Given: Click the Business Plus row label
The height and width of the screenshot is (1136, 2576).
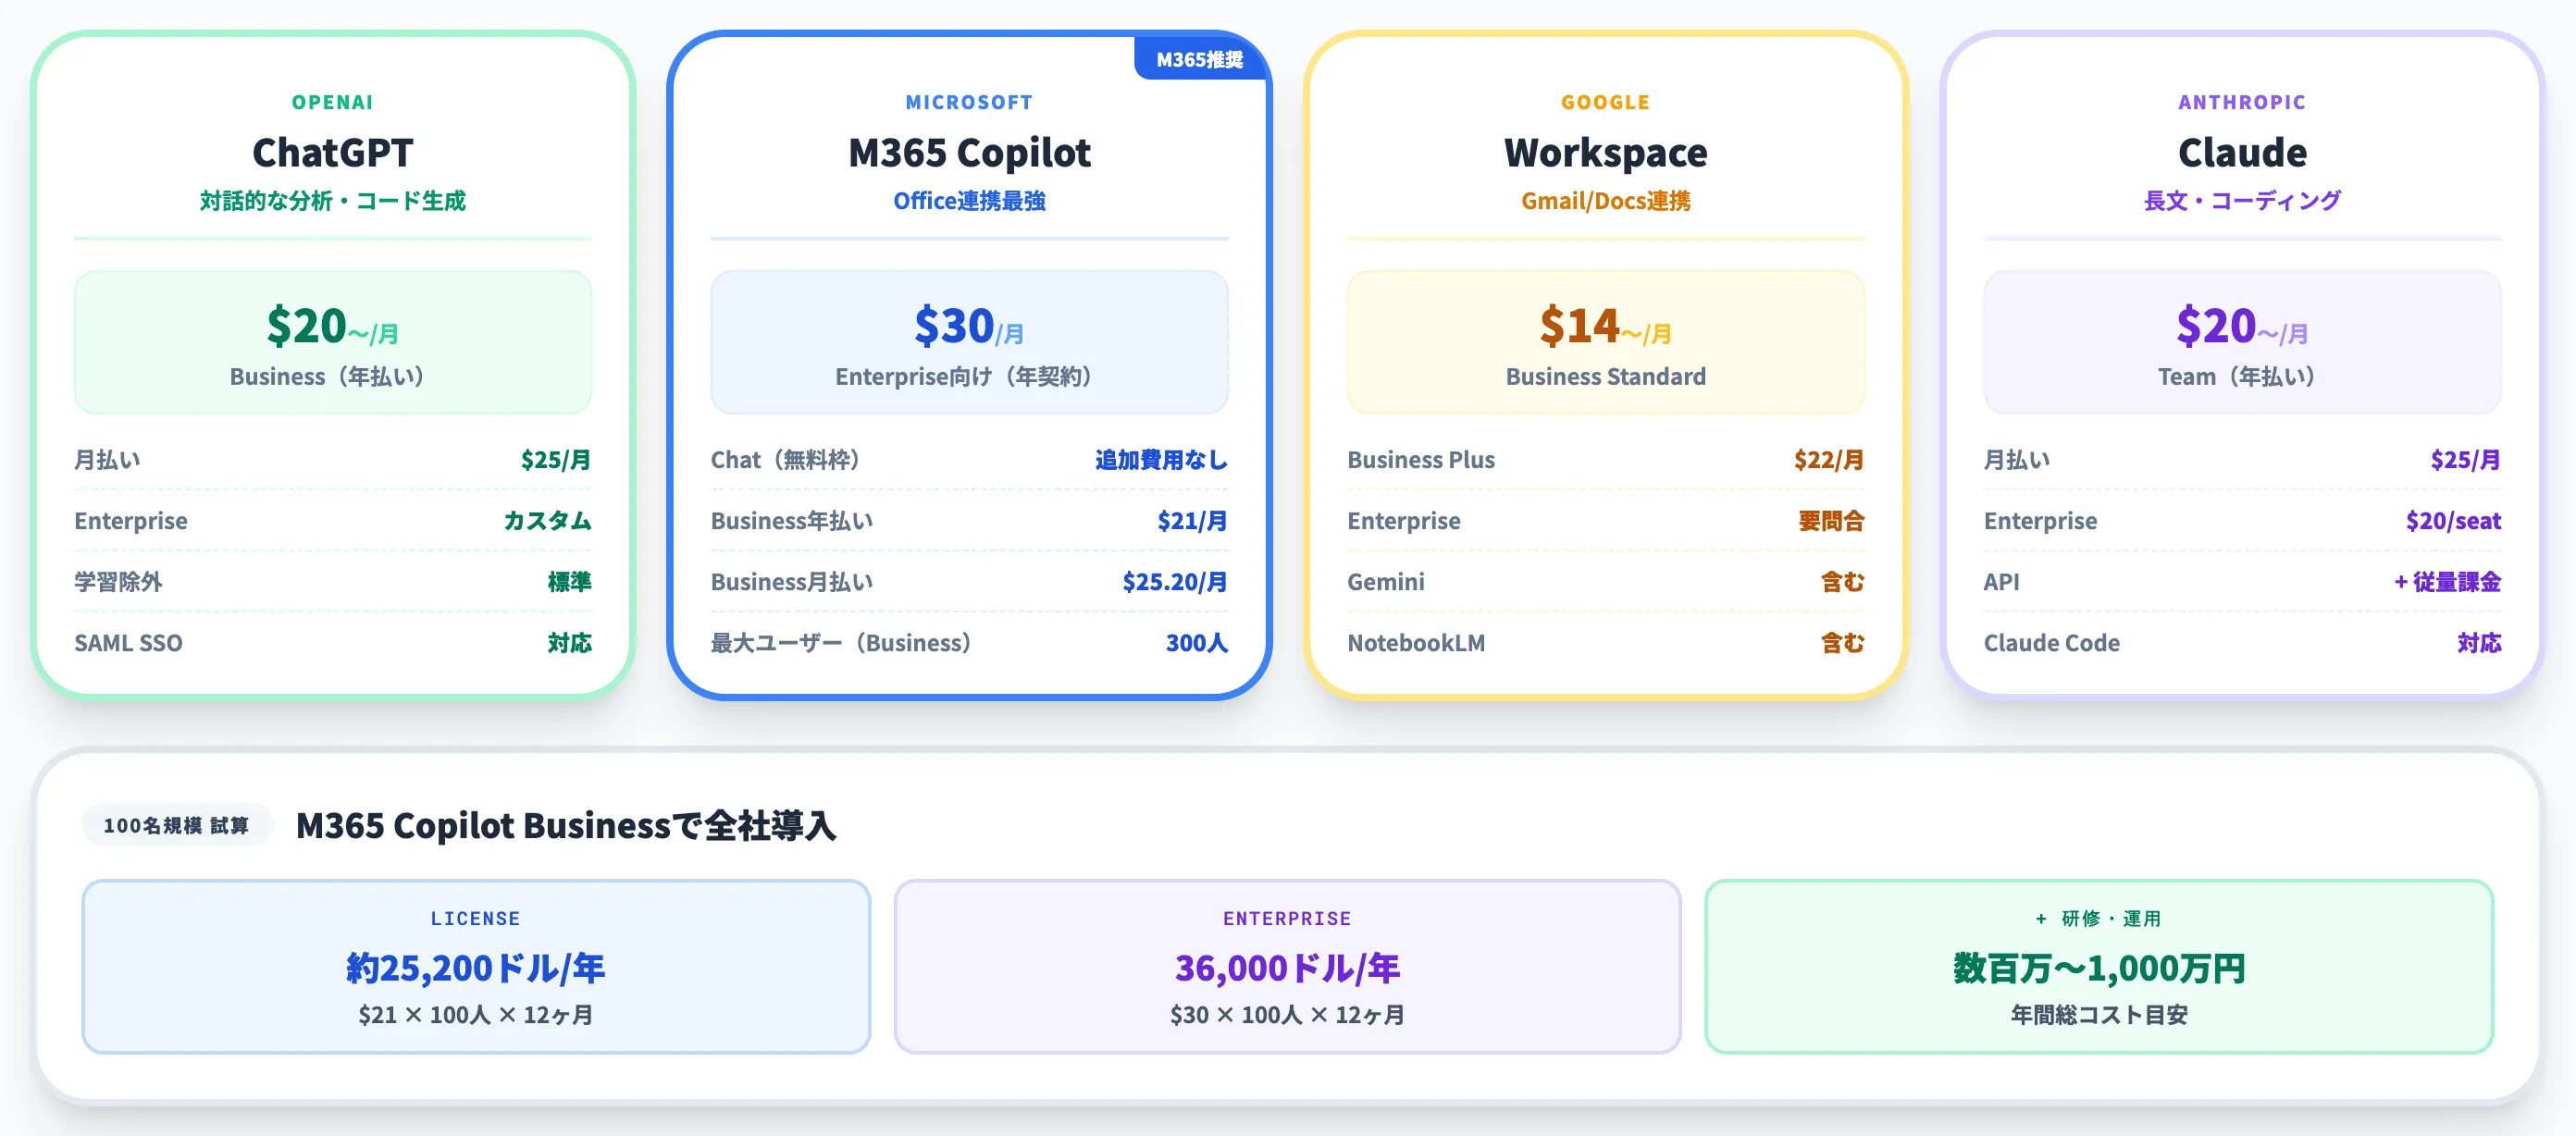Looking at the screenshot, I should pyautogui.click(x=1421, y=460).
